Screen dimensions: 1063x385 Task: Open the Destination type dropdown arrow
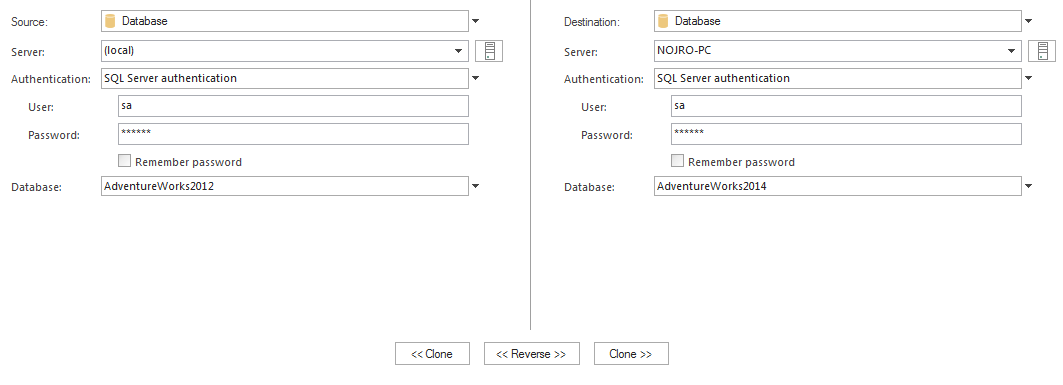coord(1028,21)
